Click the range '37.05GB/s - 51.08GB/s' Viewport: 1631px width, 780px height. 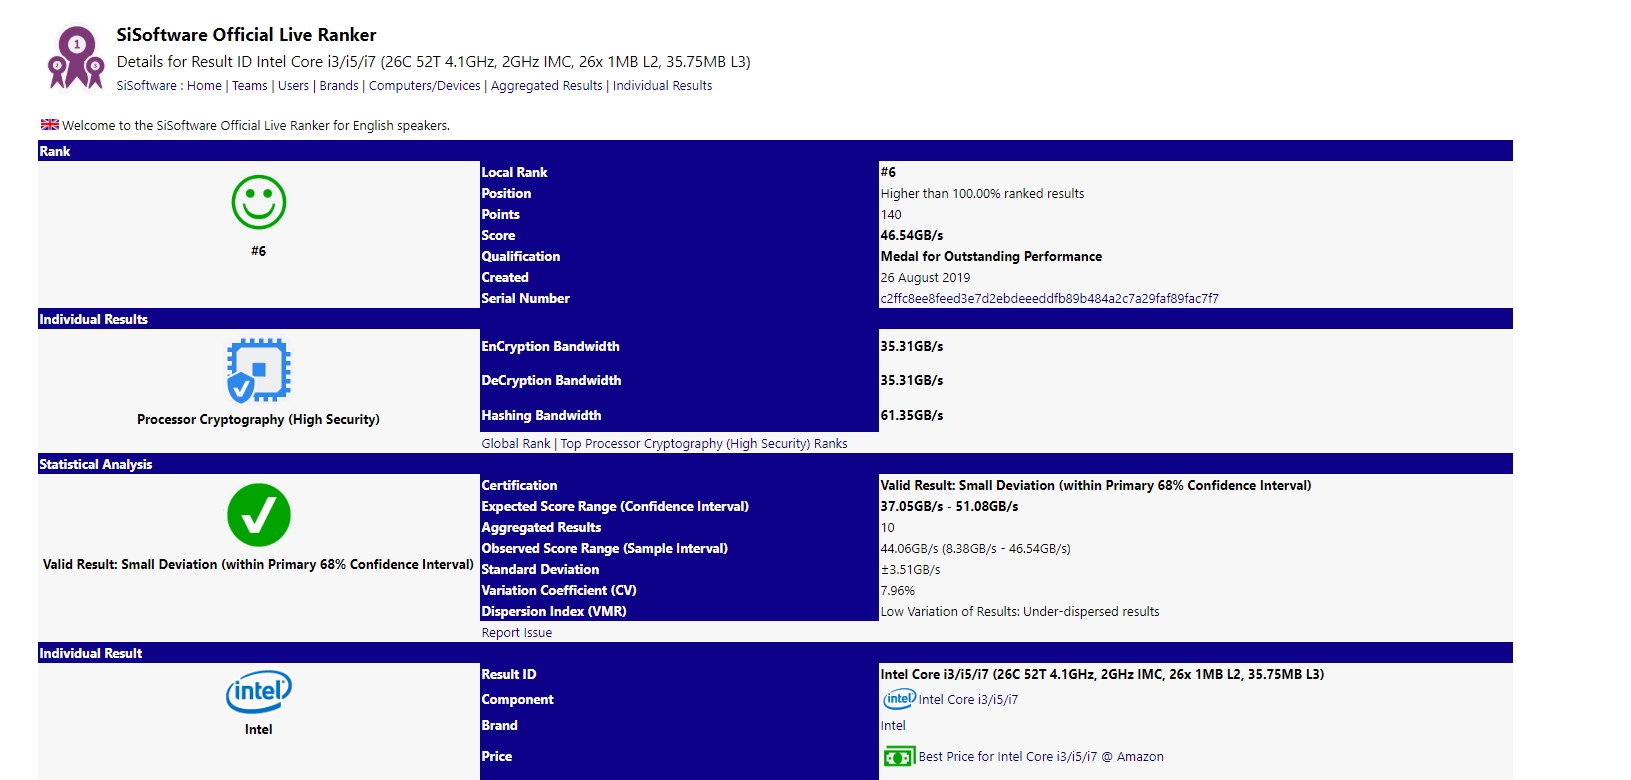(x=950, y=506)
